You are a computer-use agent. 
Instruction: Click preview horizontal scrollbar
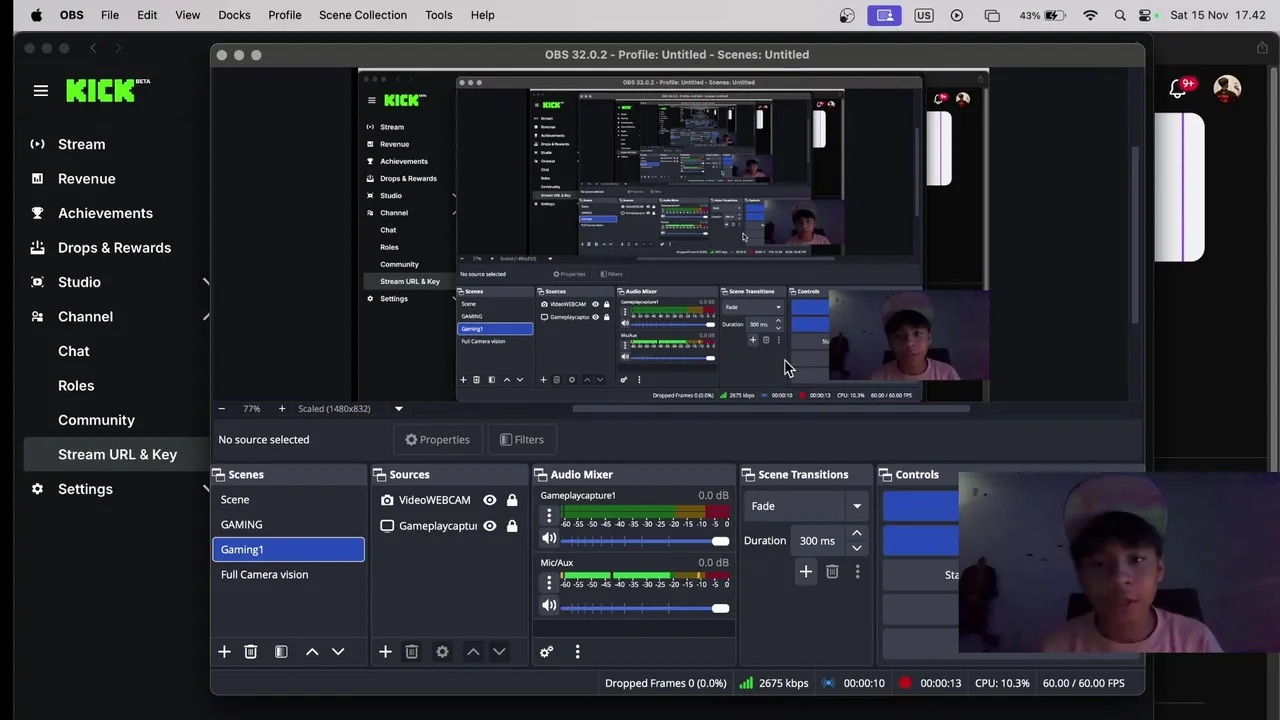coord(770,408)
